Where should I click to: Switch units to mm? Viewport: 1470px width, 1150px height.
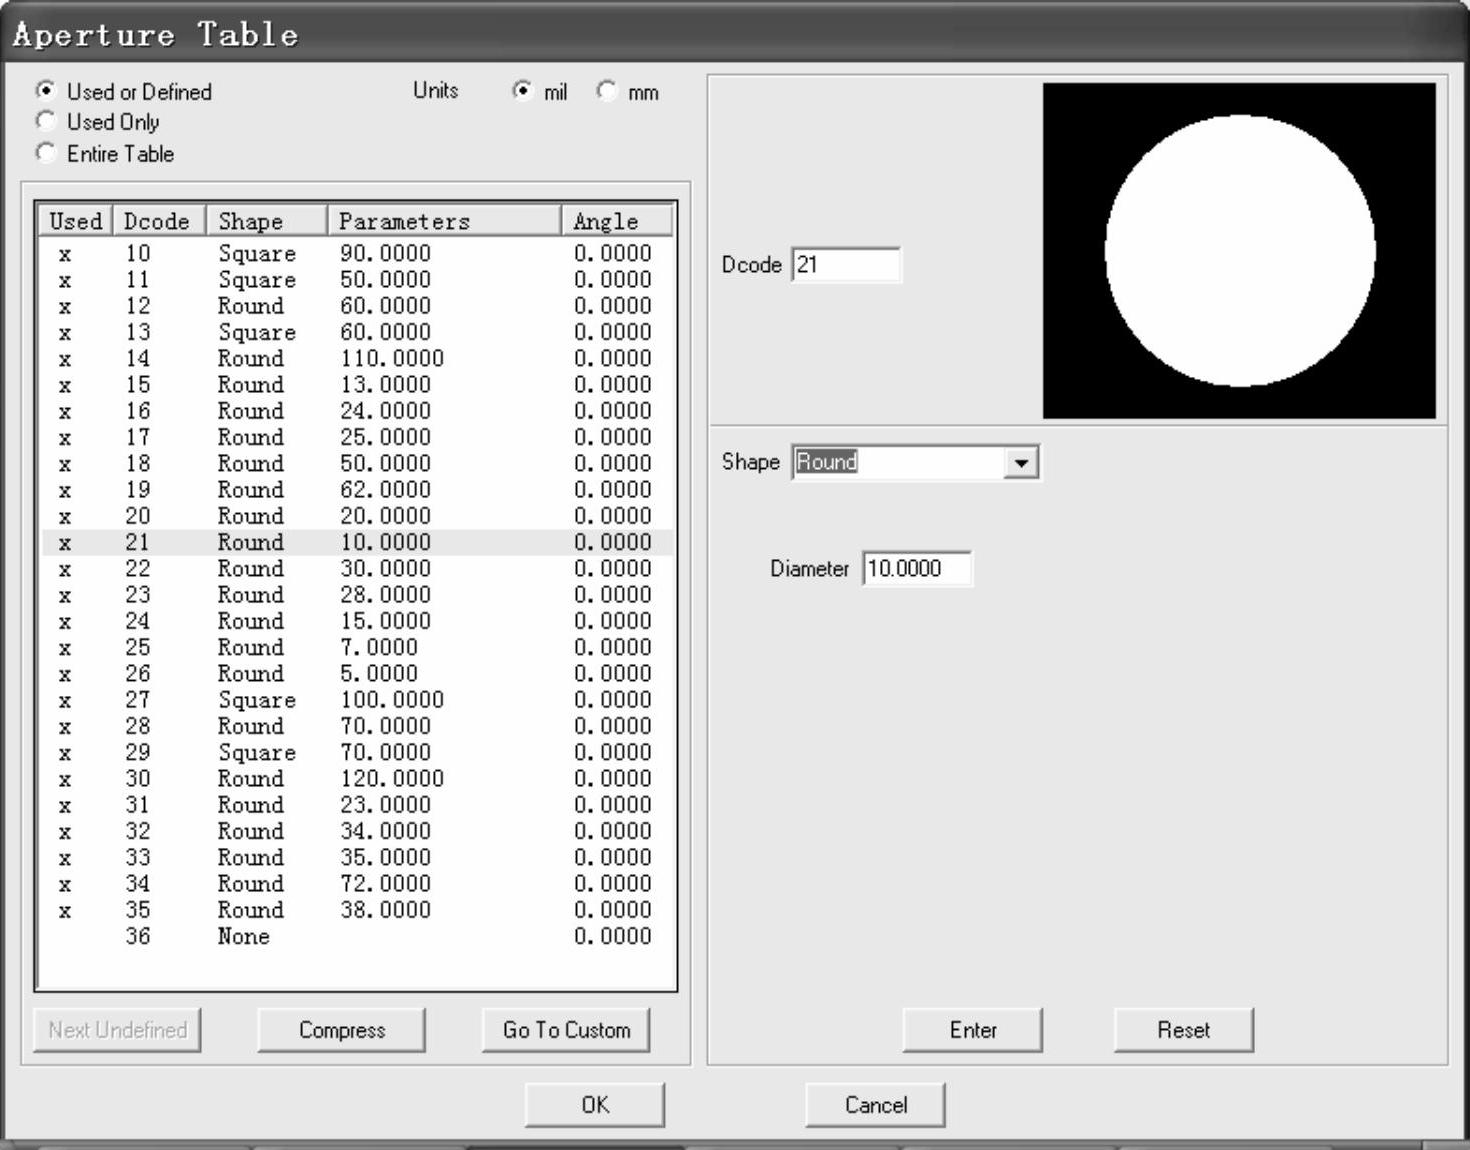(x=607, y=91)
